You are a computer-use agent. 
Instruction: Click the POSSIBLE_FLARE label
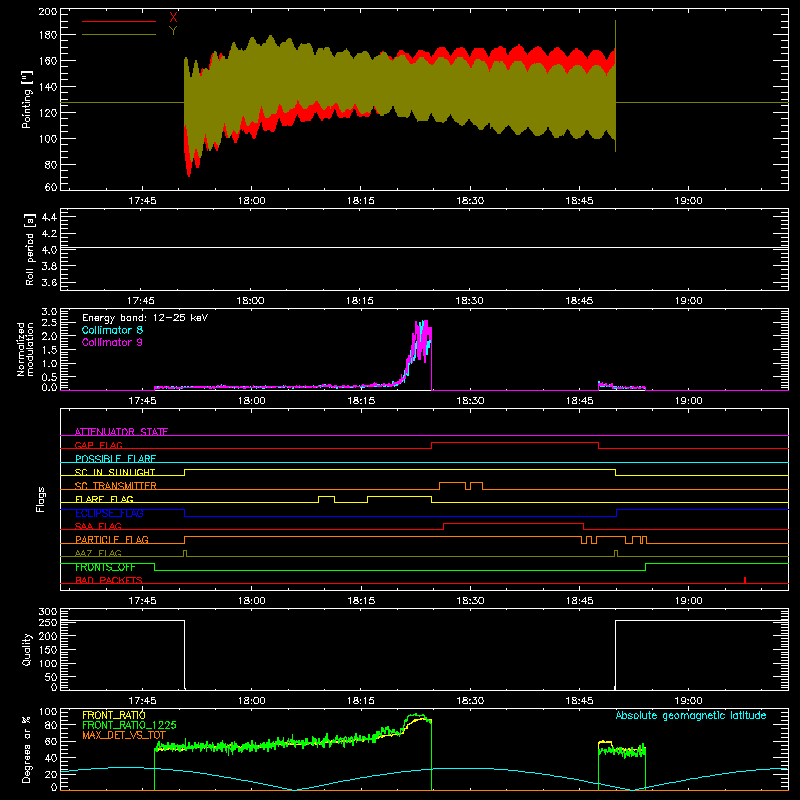115,459
